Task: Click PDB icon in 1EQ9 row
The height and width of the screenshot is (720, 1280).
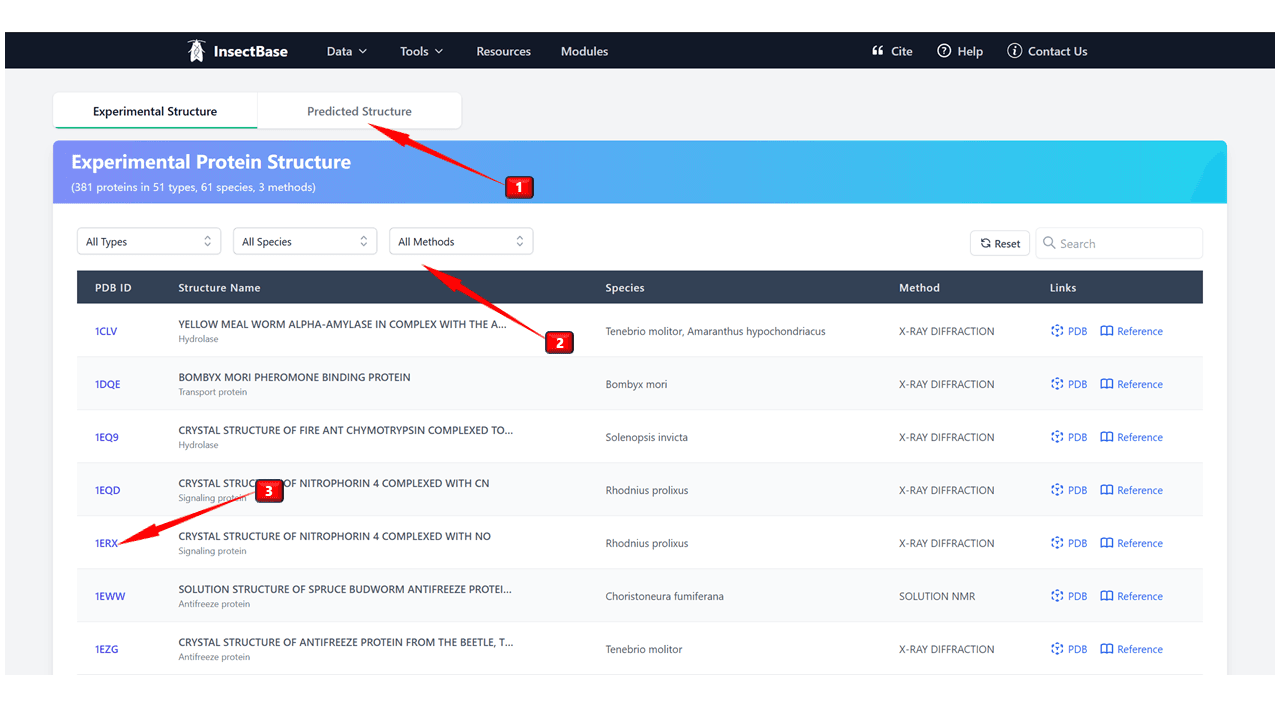Action: click(1057, 437)
